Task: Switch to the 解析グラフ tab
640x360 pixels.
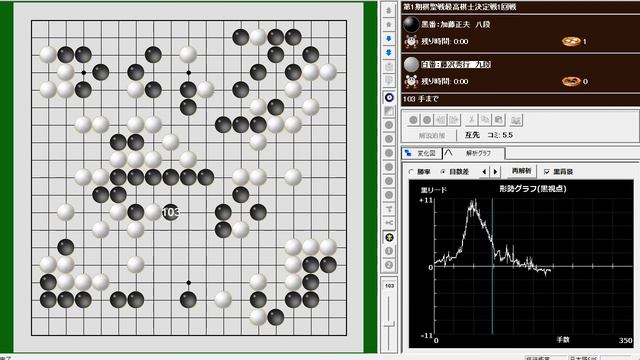Action: [474, 153]
